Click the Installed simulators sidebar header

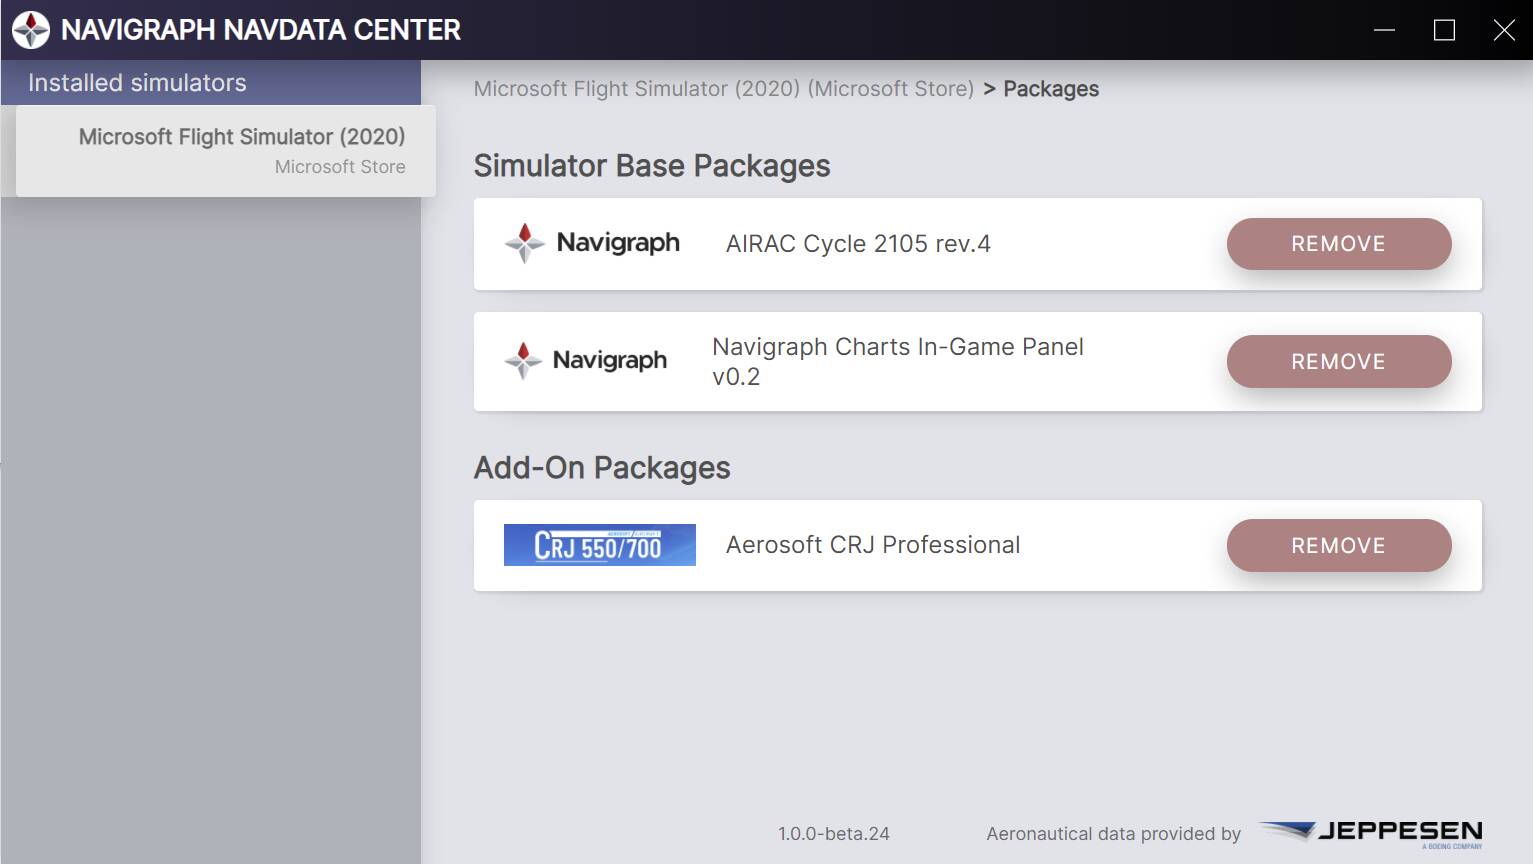click(137, 83)
